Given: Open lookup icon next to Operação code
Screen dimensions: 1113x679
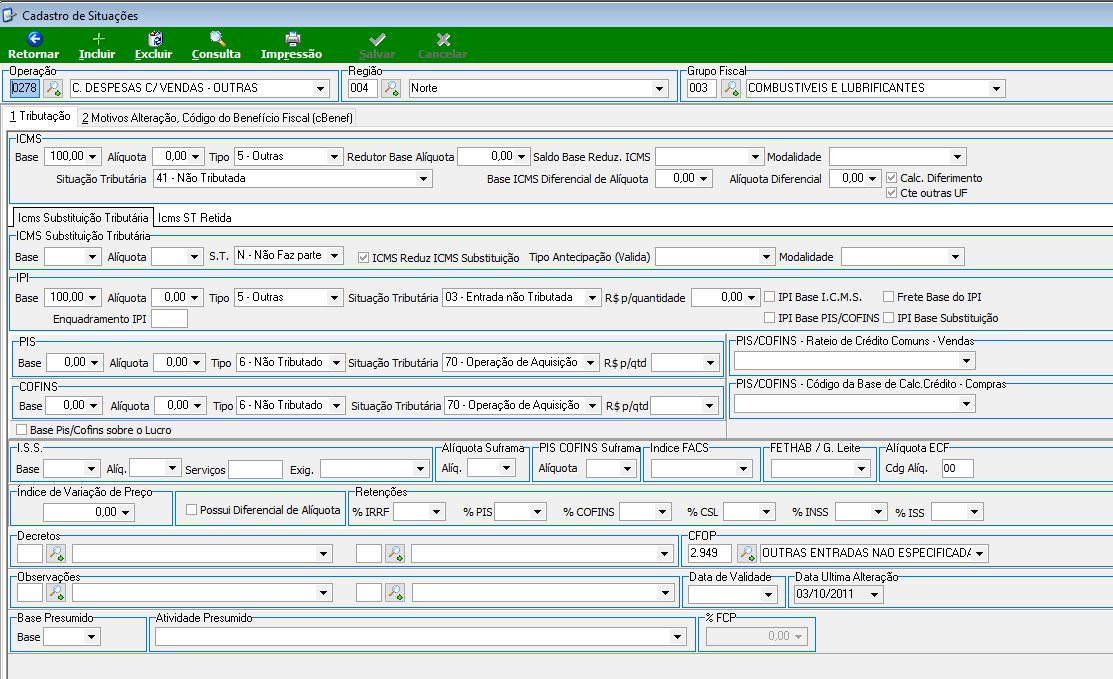Looking at the screenshot, I should click(x=53, y=88).
